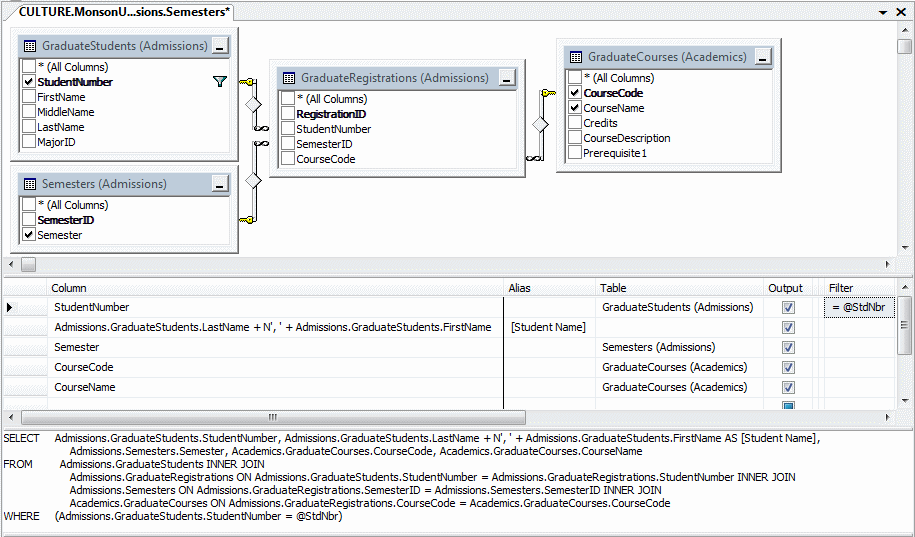Viewport: 915px width, 537px height.
Task: Check FirstName in GraduateStudents table
Action: [29, 97]
